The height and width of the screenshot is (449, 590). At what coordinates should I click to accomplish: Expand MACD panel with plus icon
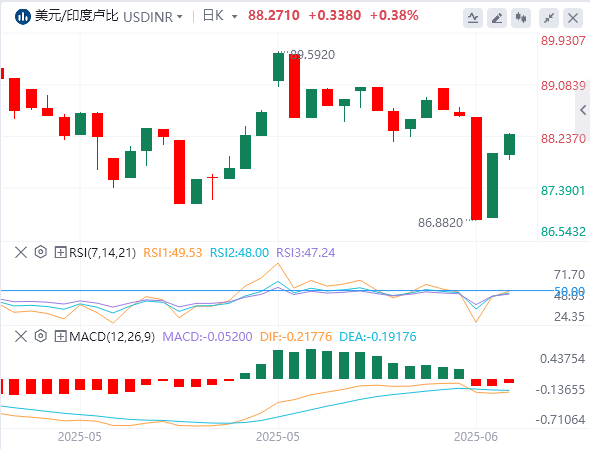click(x=60, y=336)
